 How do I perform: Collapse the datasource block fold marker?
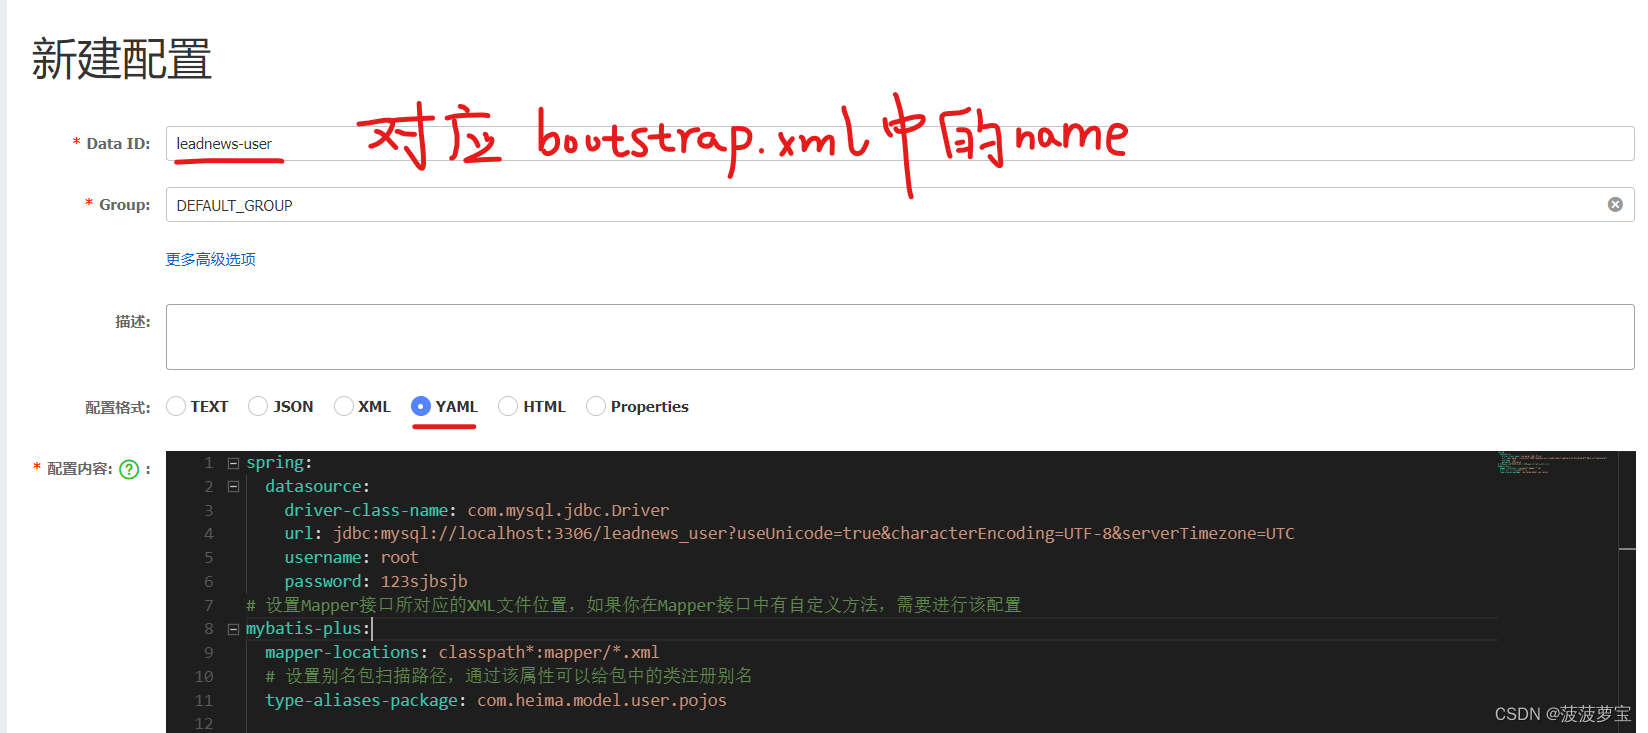pos(233,487)
